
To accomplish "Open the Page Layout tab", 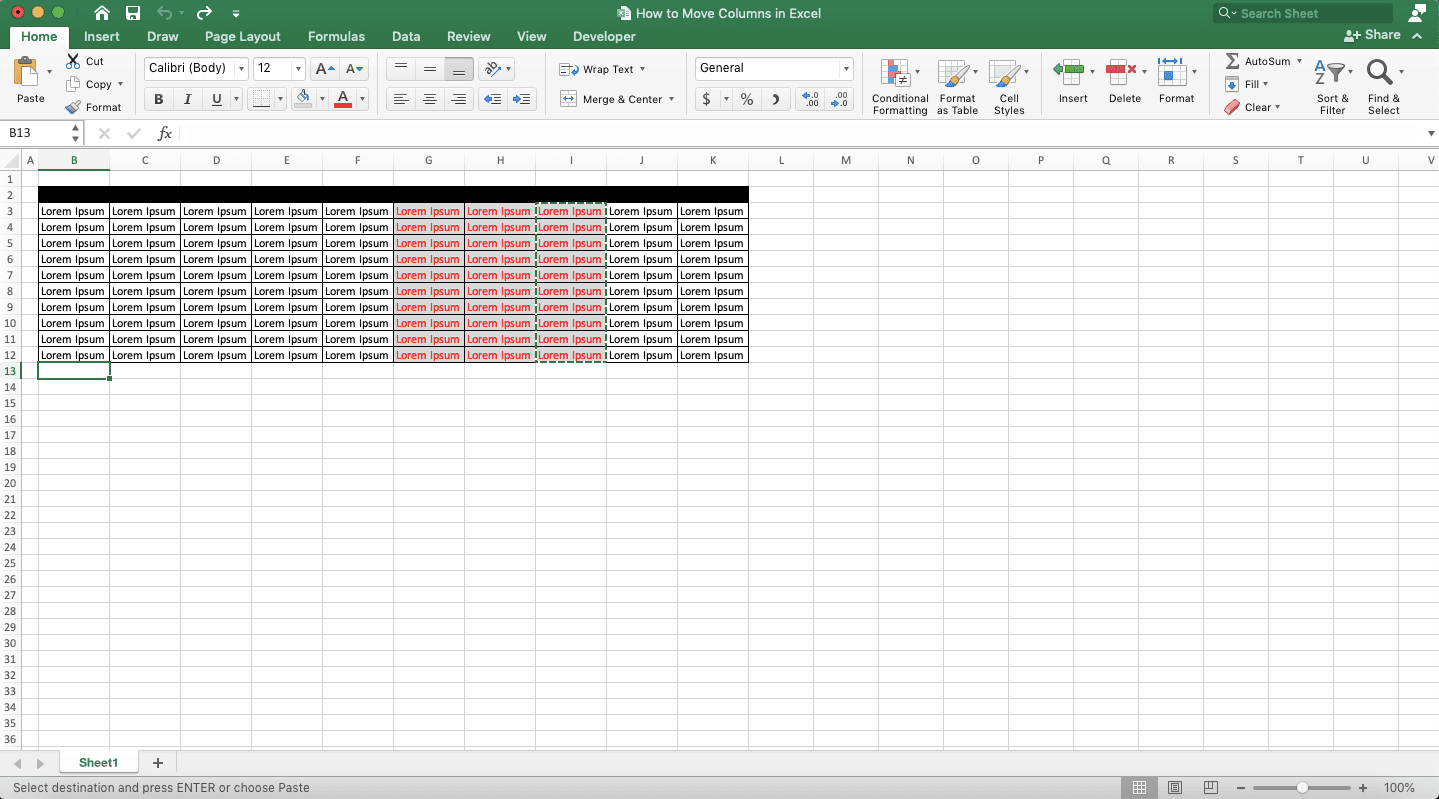I will (x=243, y=36).
